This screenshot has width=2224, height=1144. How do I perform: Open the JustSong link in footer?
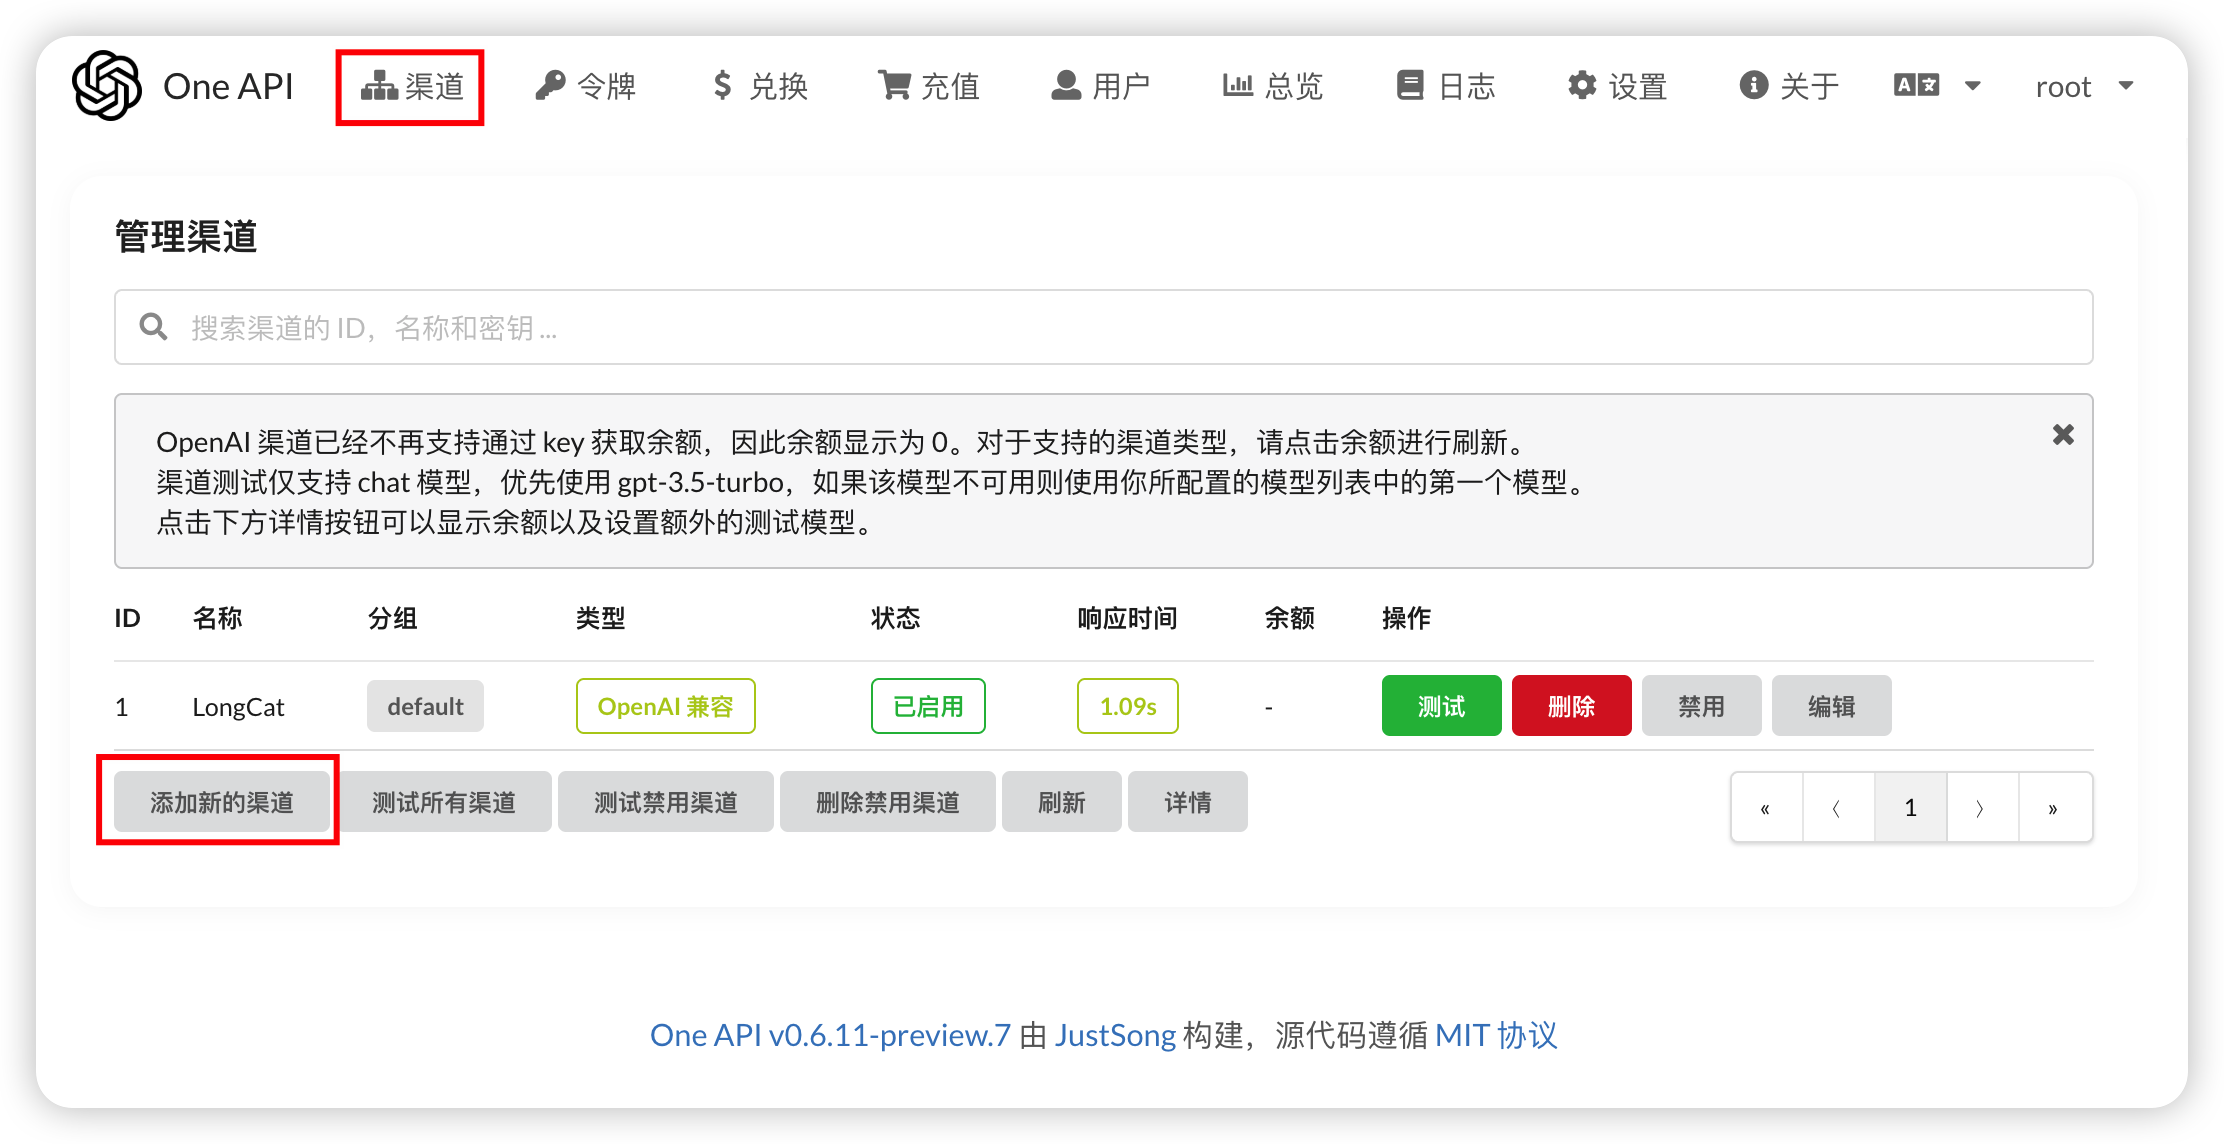pos(1115,1035)
